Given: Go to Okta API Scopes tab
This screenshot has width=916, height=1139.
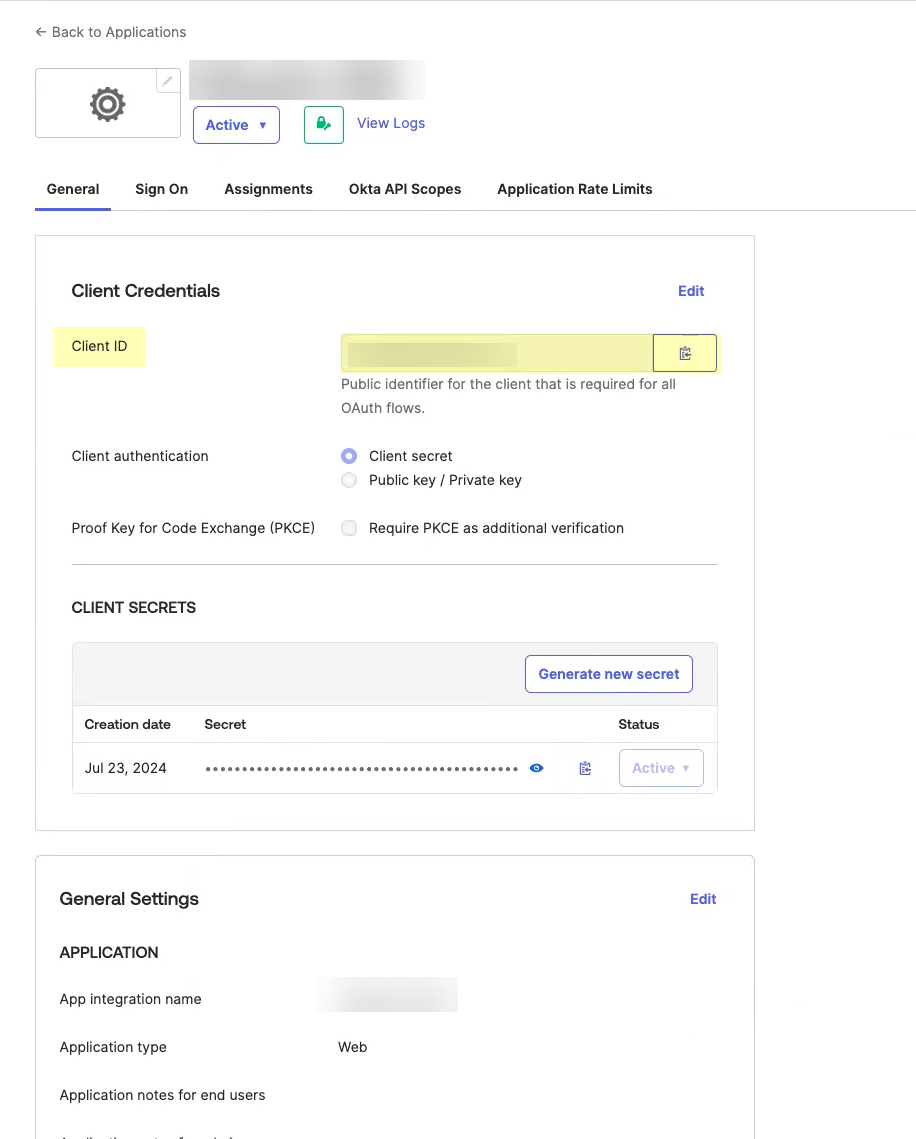Looking at the screenshot, I should pos(405,189).
